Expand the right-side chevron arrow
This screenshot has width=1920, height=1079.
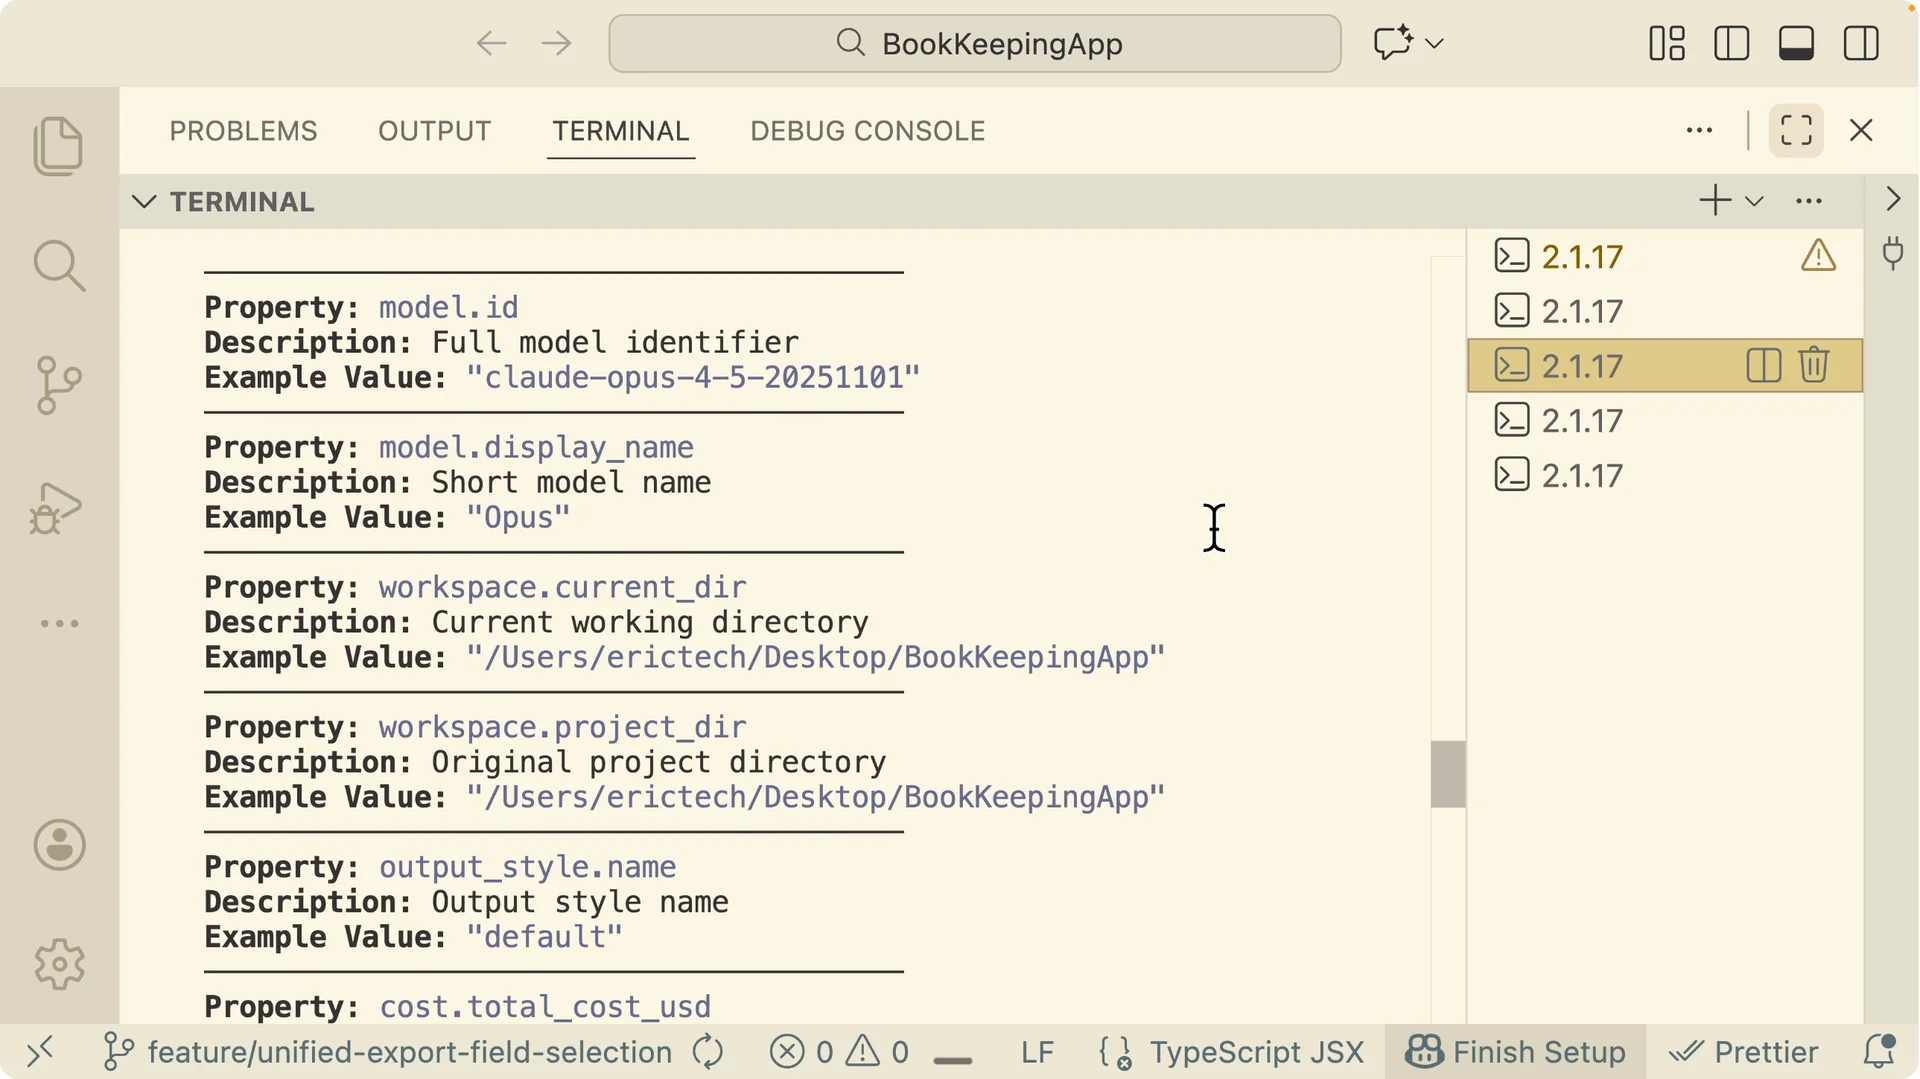pos(1893,199)
